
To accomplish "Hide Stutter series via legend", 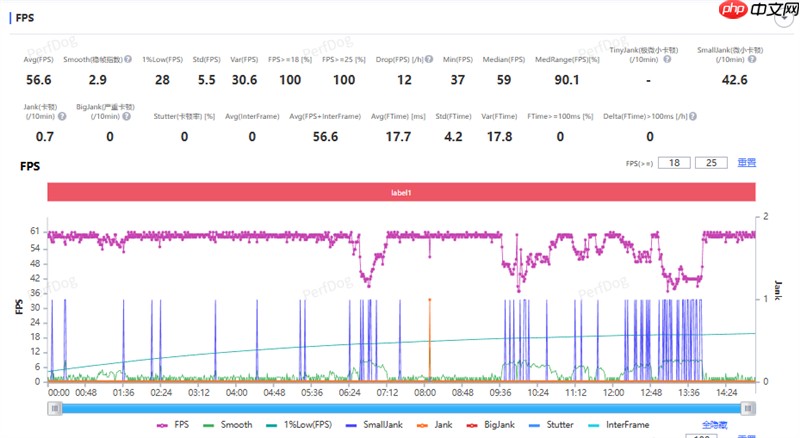I will pos(553,424).
